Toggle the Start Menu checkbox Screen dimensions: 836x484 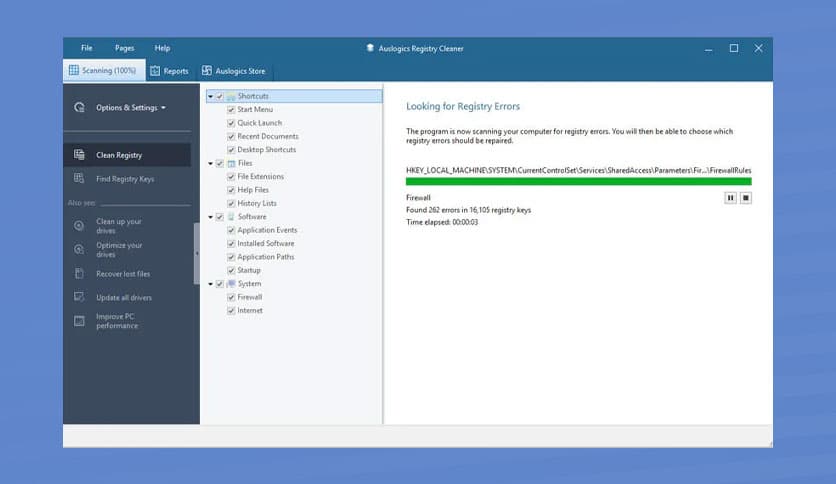click(x=231, y=110)
